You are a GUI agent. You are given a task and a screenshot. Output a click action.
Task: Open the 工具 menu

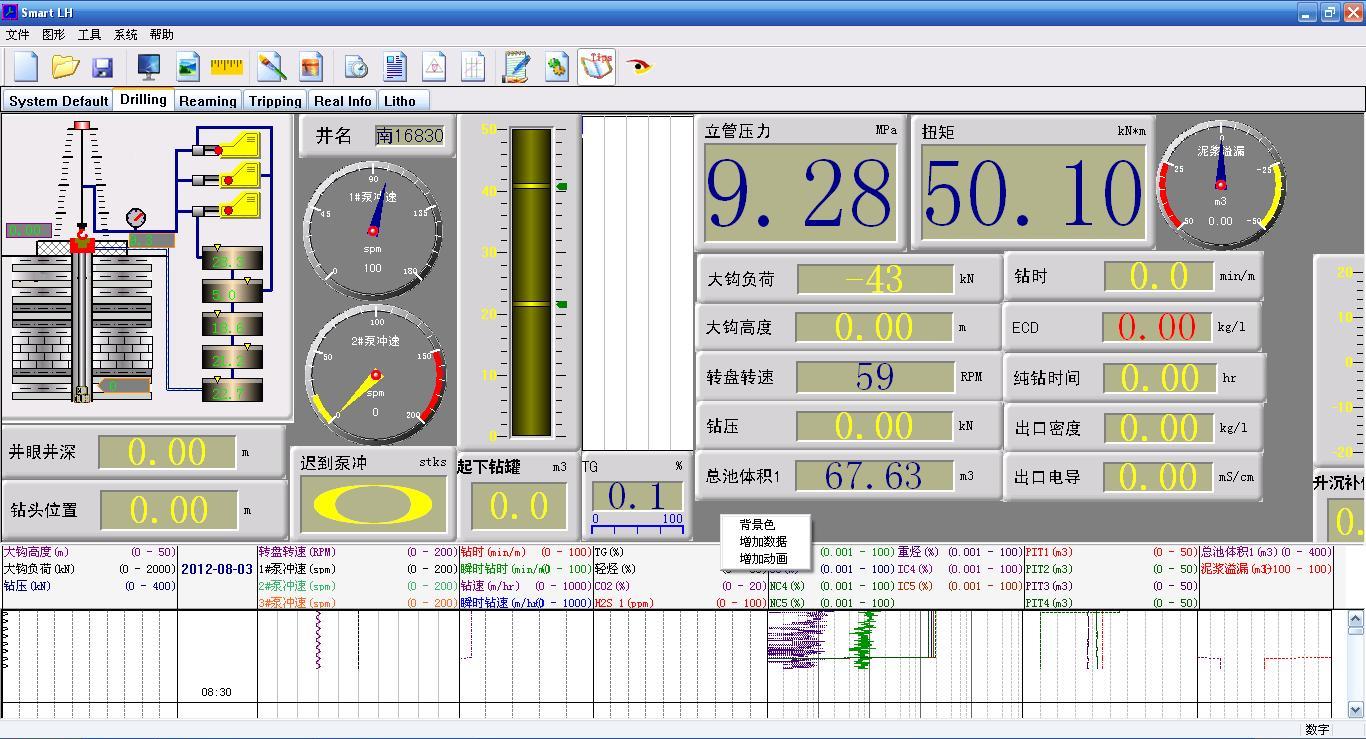tap(90, 35)
